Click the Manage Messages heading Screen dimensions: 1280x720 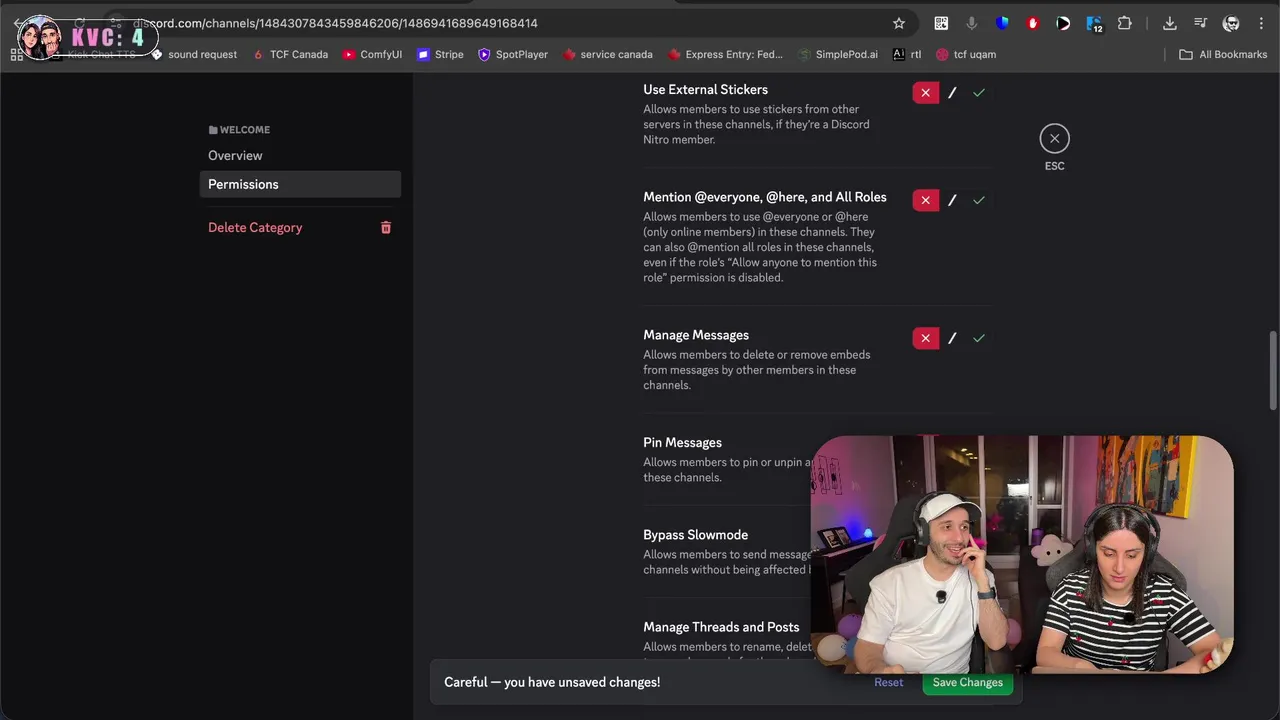tap(695, 335)
